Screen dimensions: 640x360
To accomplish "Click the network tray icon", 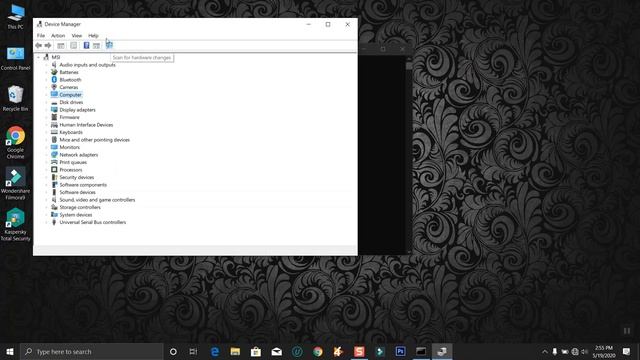I will coord(575,351).
